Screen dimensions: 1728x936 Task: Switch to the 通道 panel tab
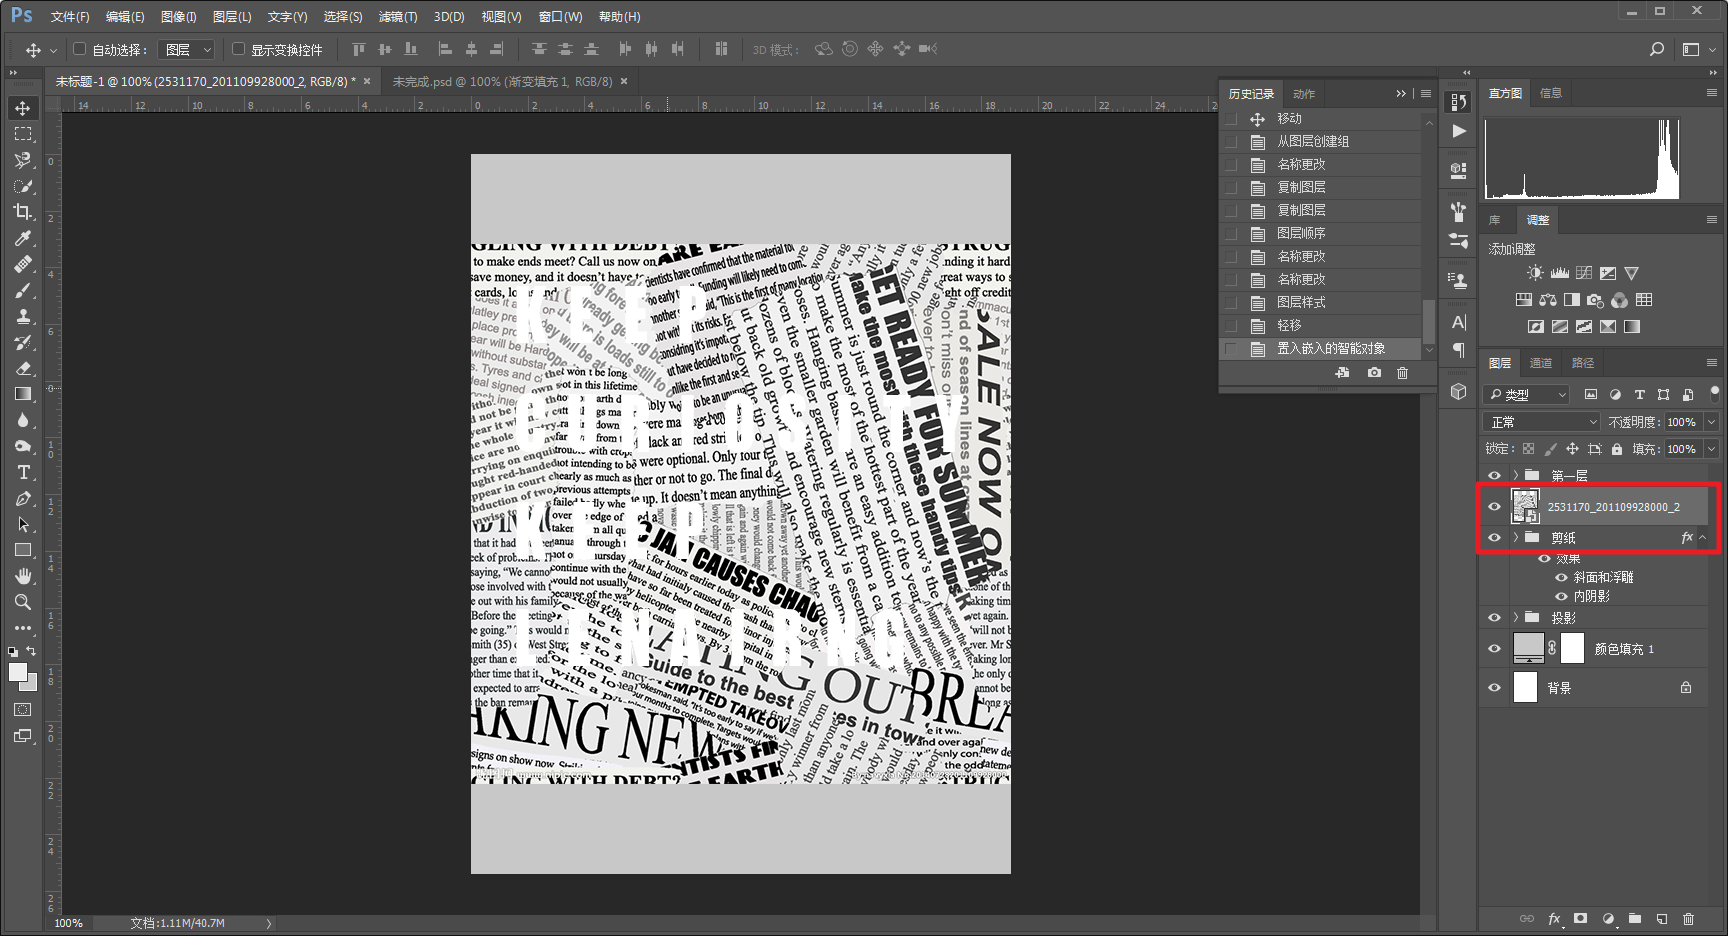coord(1541,363)
